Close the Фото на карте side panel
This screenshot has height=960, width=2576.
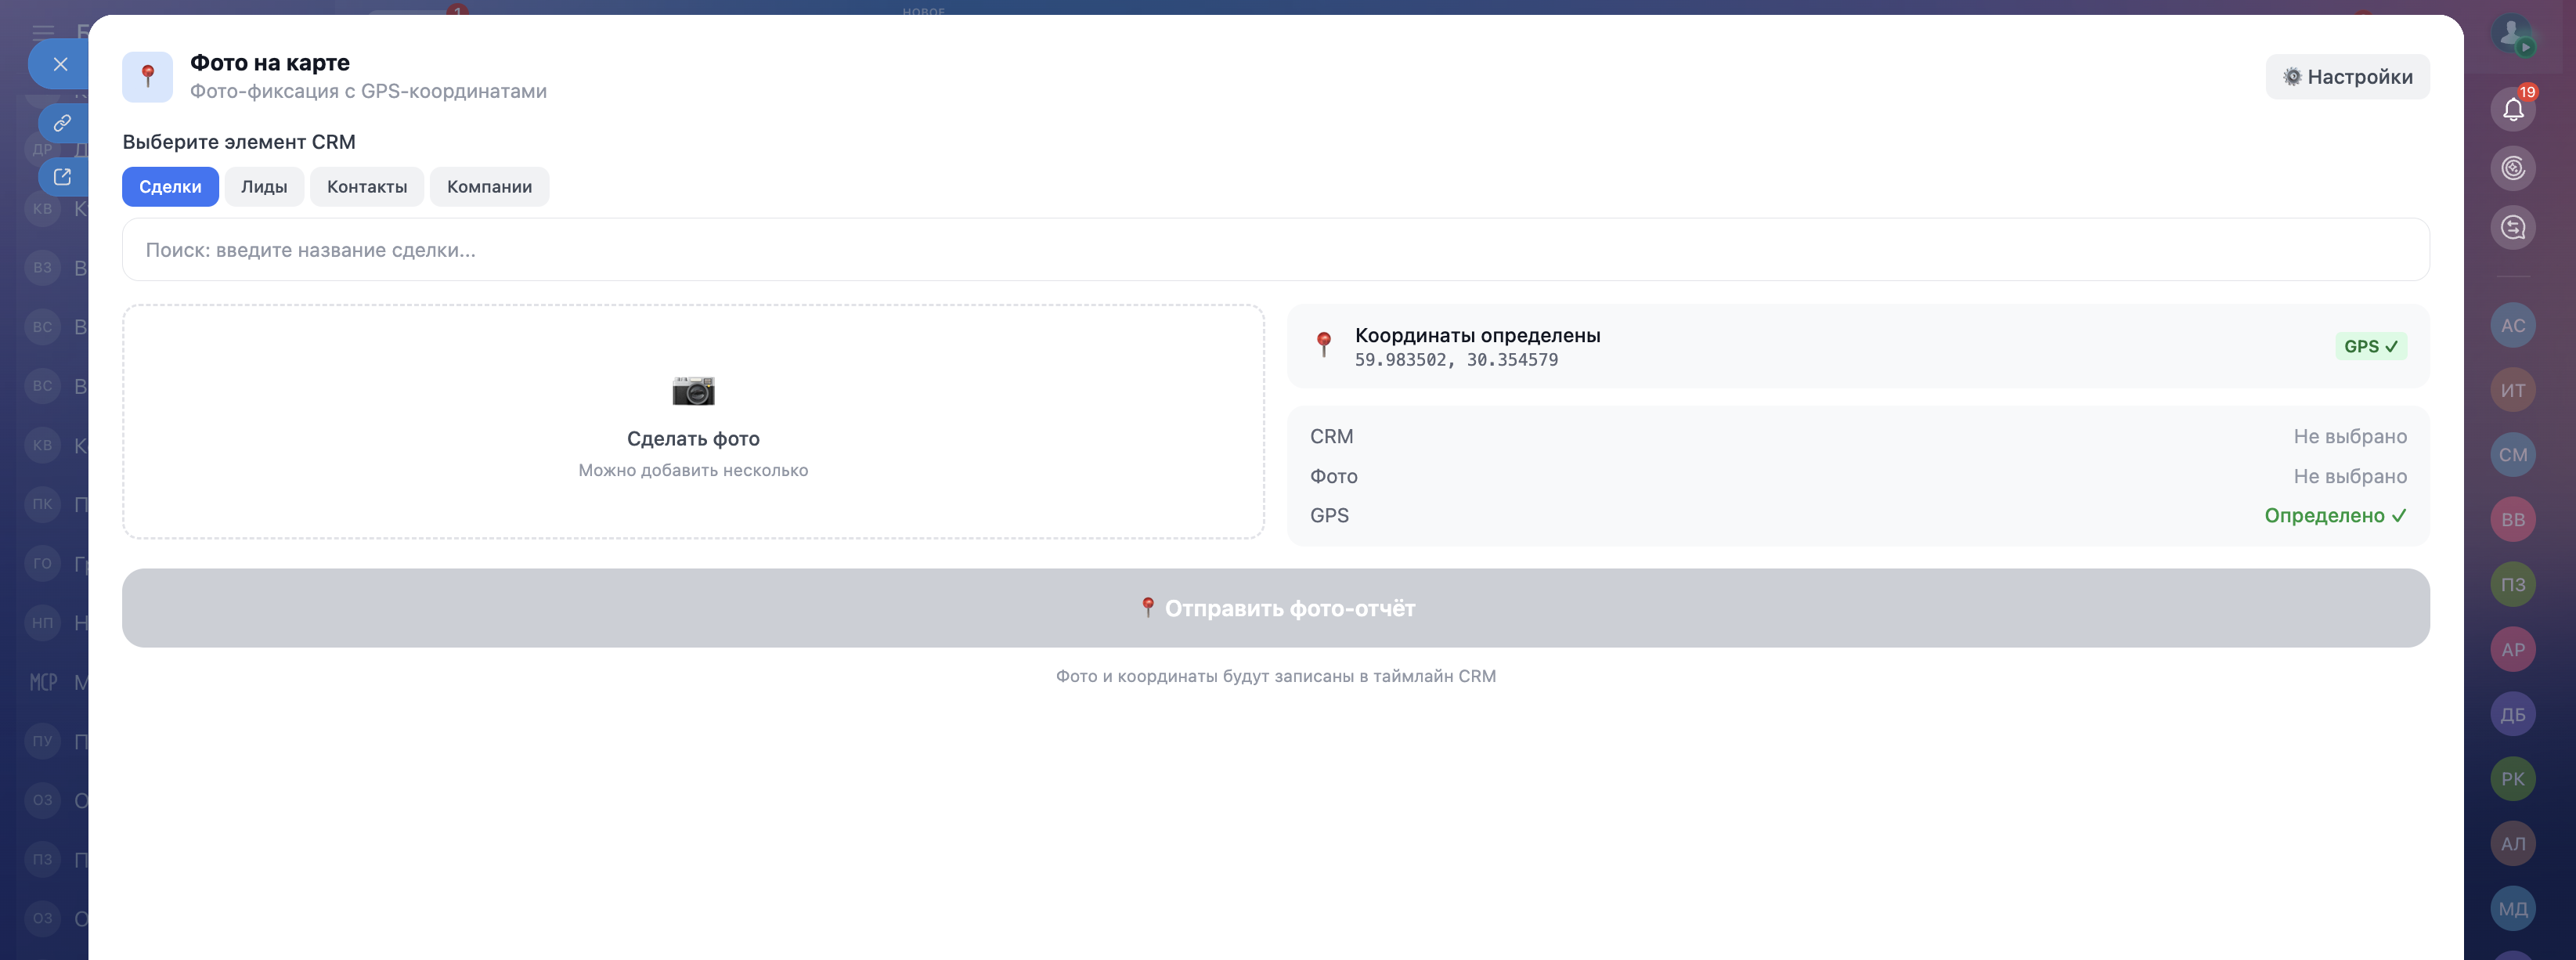point(60,64)
